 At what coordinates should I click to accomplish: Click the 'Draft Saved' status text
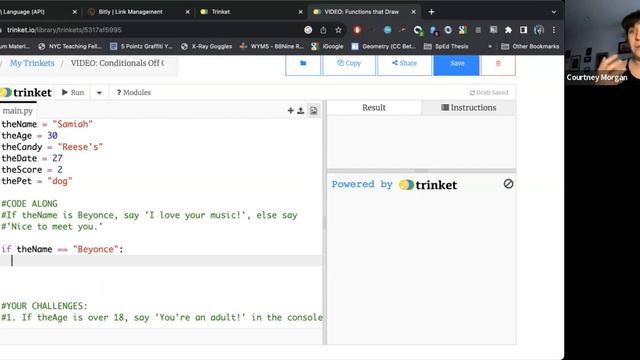point(489,93)
